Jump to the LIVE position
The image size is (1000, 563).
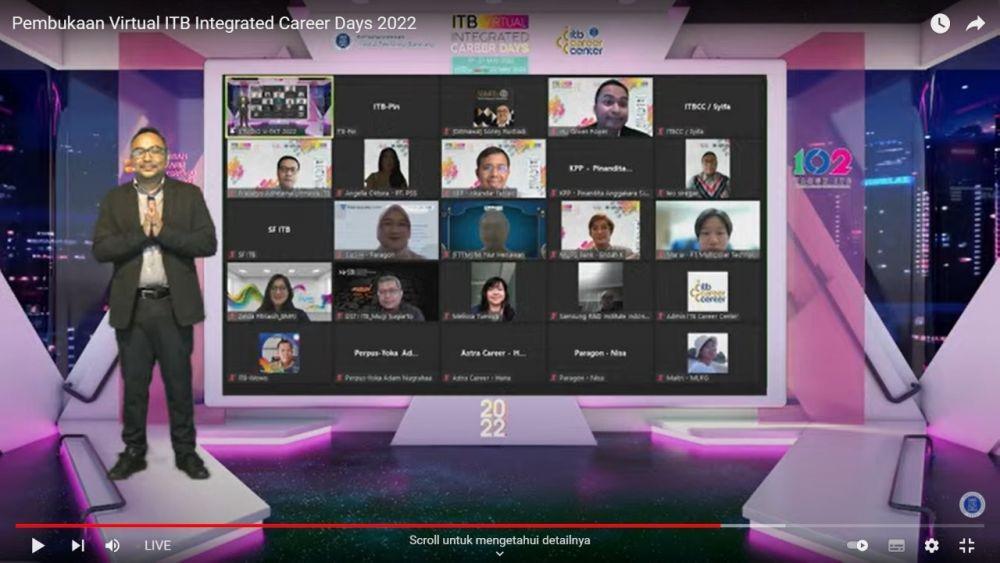tap(158, 545)
